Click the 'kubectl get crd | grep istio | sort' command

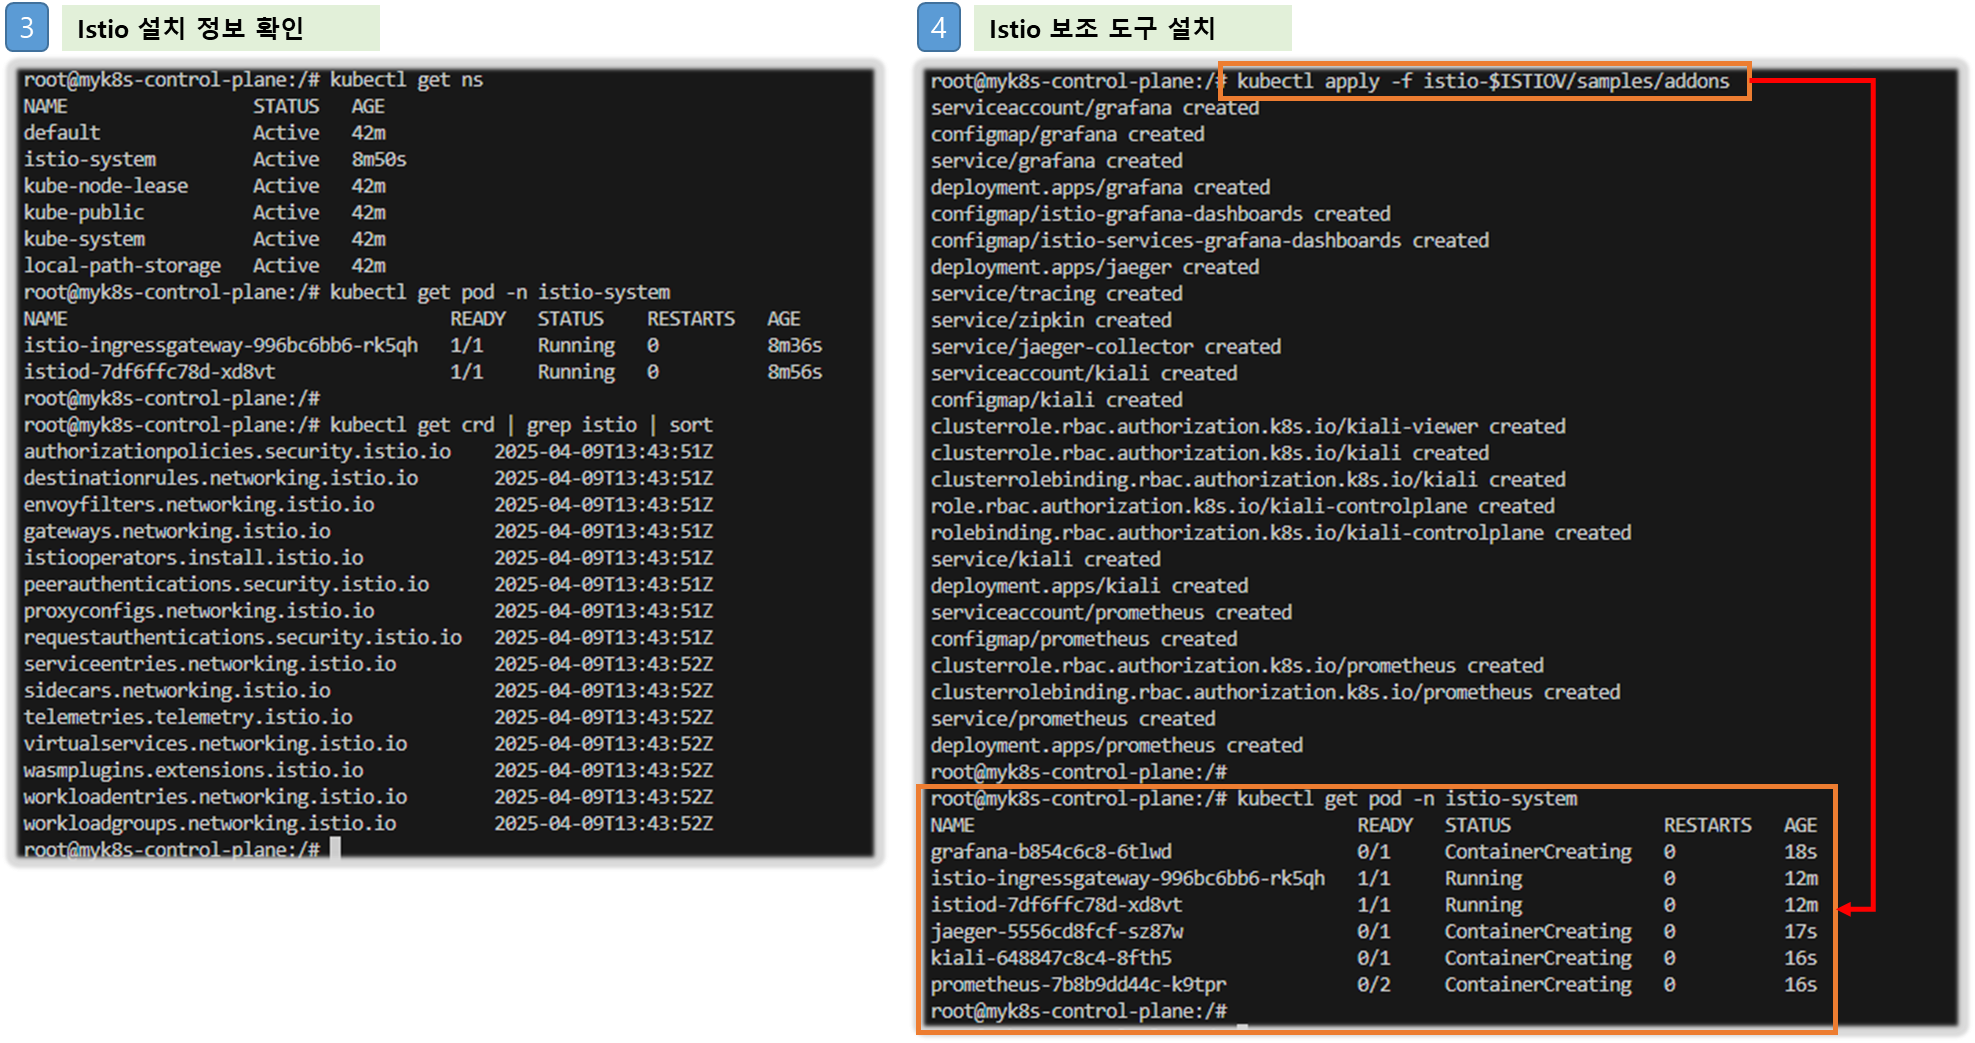tap(521, 425)
